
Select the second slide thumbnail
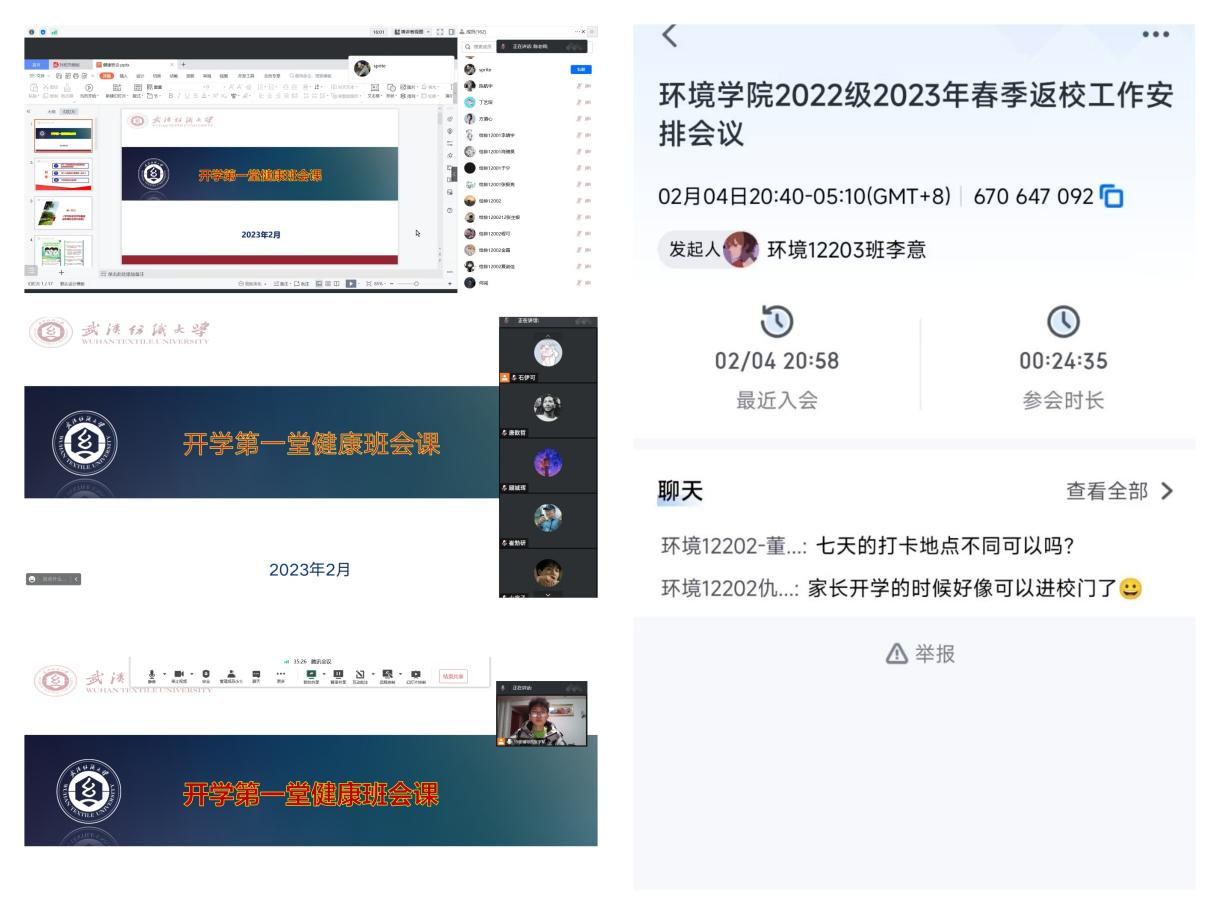tap(63, 174)
